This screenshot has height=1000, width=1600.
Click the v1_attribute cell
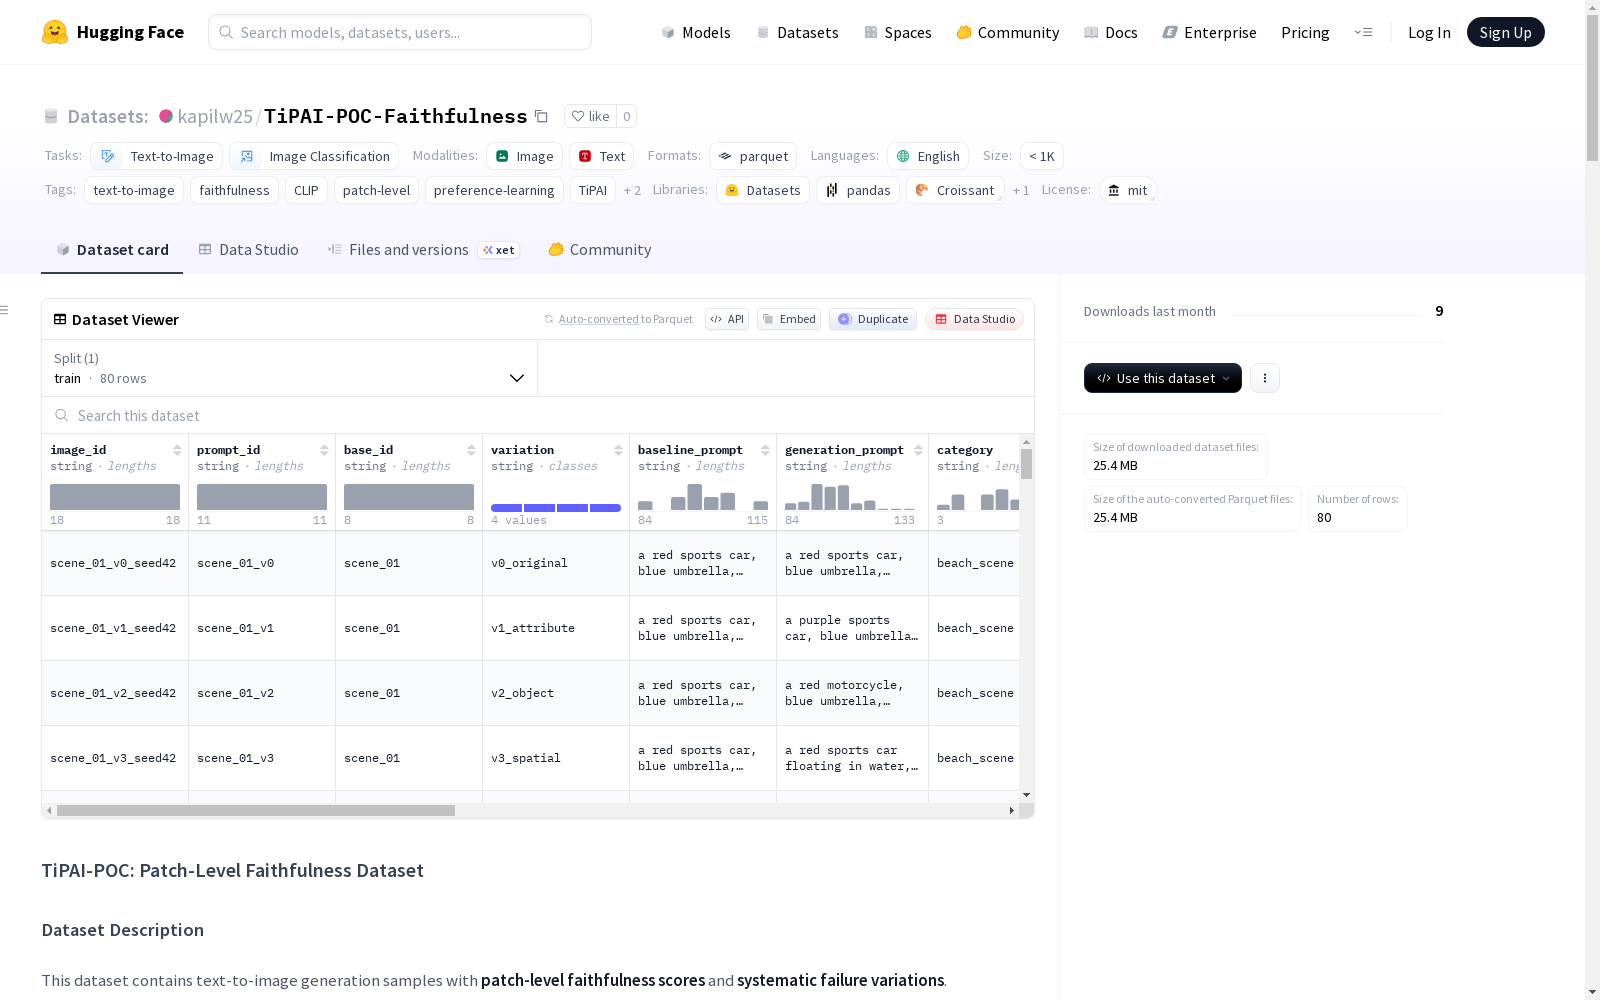[x=556, y=628]
